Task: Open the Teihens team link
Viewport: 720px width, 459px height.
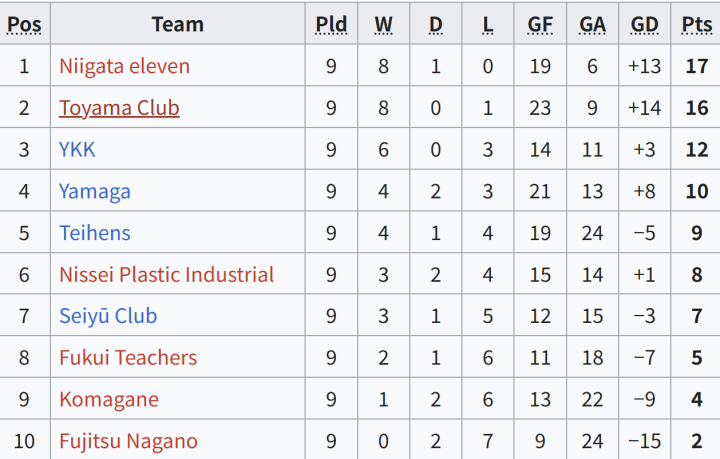Action: 95,233
